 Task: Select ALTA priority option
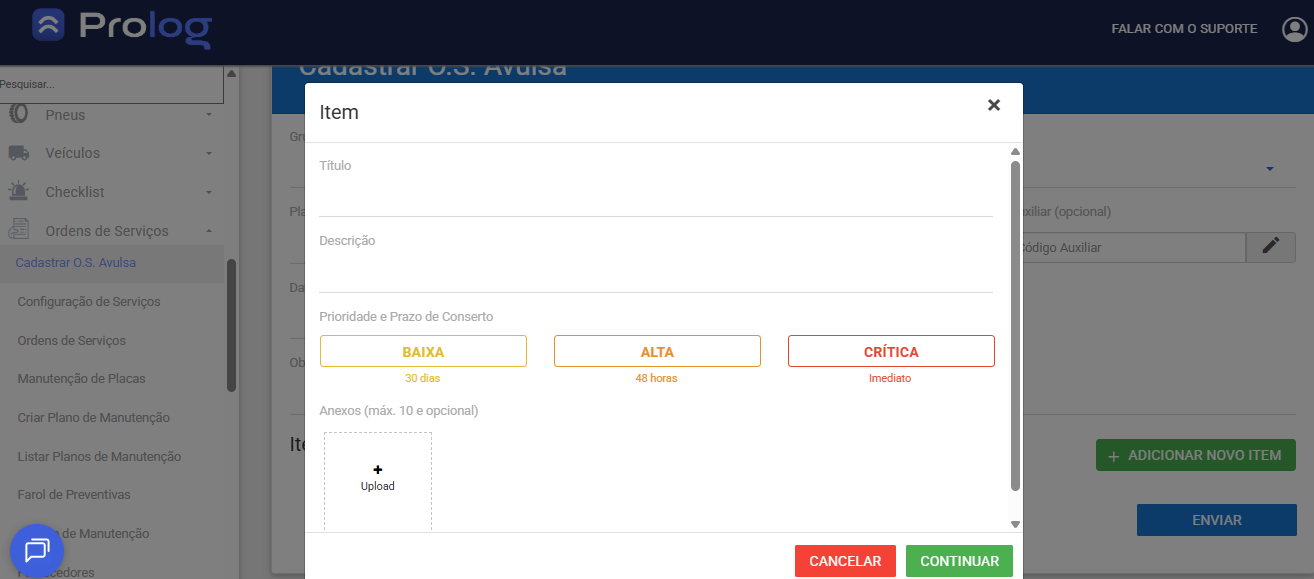point(657,351)
